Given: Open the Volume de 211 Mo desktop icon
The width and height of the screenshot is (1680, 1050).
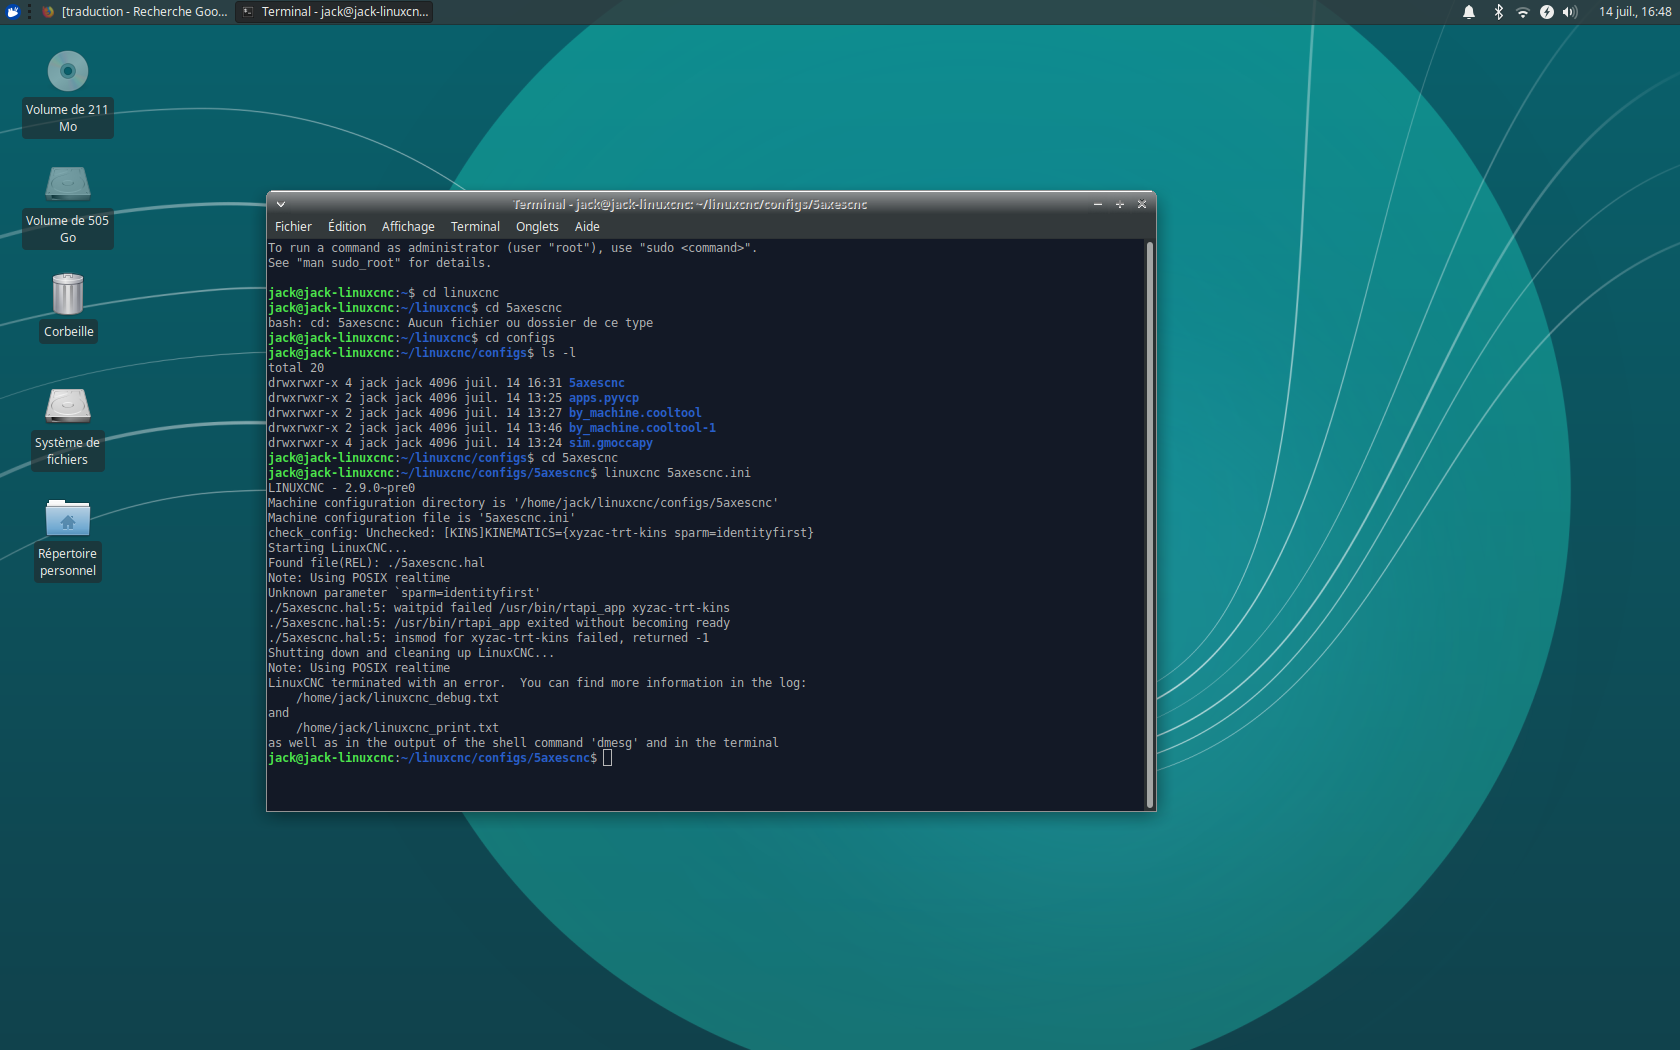Looking at the screenshot, I should [x=68, y=72].
